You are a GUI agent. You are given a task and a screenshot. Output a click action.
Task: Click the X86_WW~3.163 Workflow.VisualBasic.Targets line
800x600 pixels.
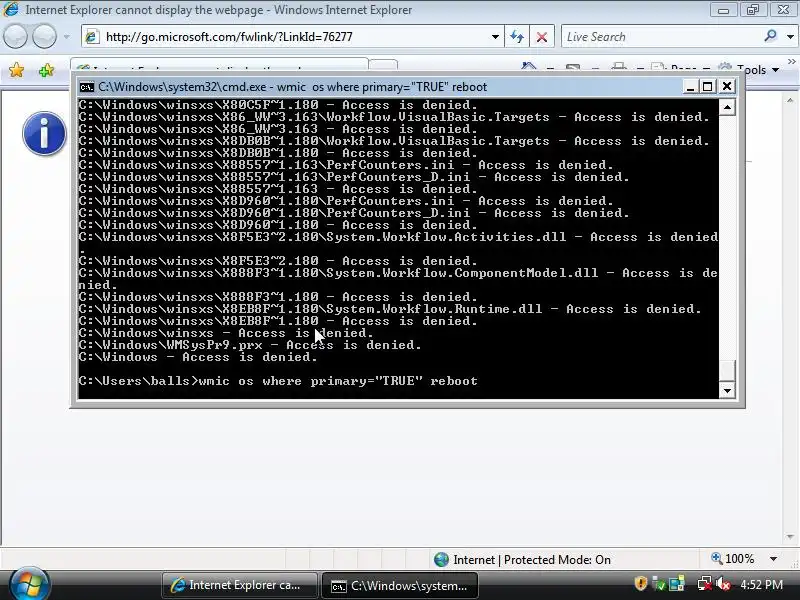pyautogui.click(x=394, y=117)
